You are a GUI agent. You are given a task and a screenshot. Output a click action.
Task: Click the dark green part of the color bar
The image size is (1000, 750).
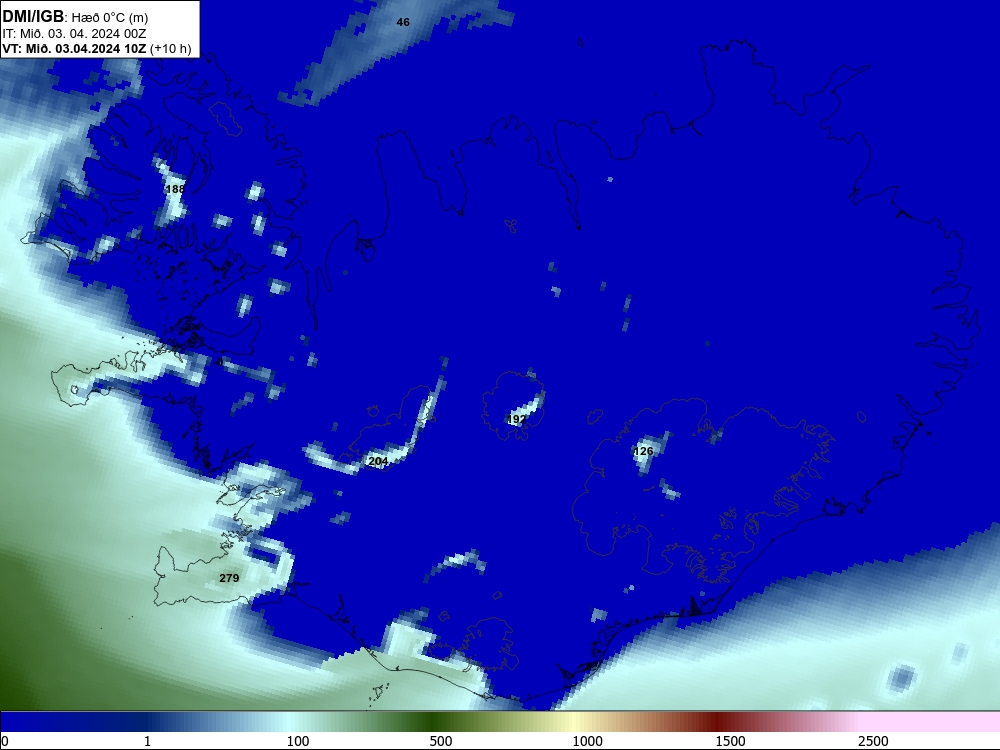[x=434, y=722]
